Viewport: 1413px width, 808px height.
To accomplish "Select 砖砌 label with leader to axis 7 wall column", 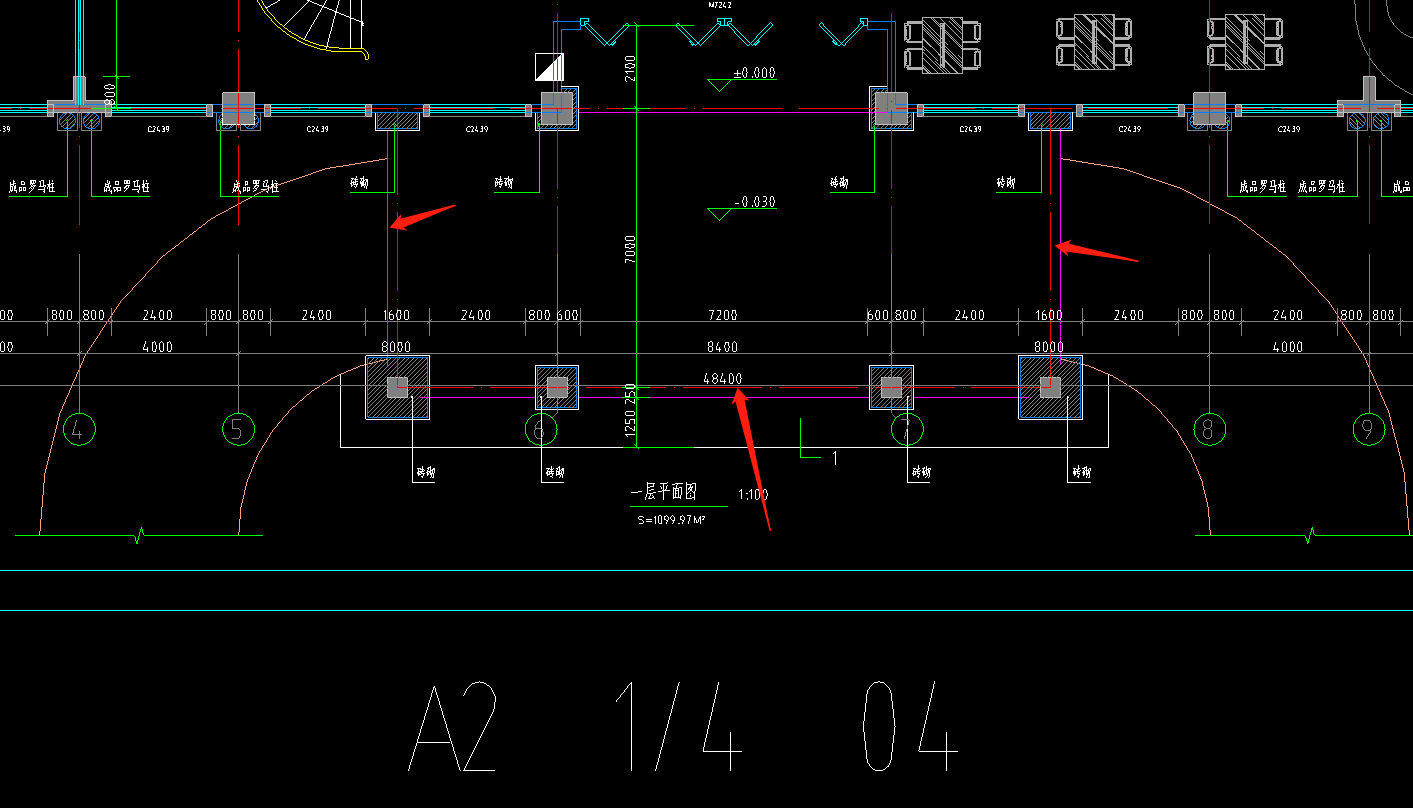I will [839, 183].
